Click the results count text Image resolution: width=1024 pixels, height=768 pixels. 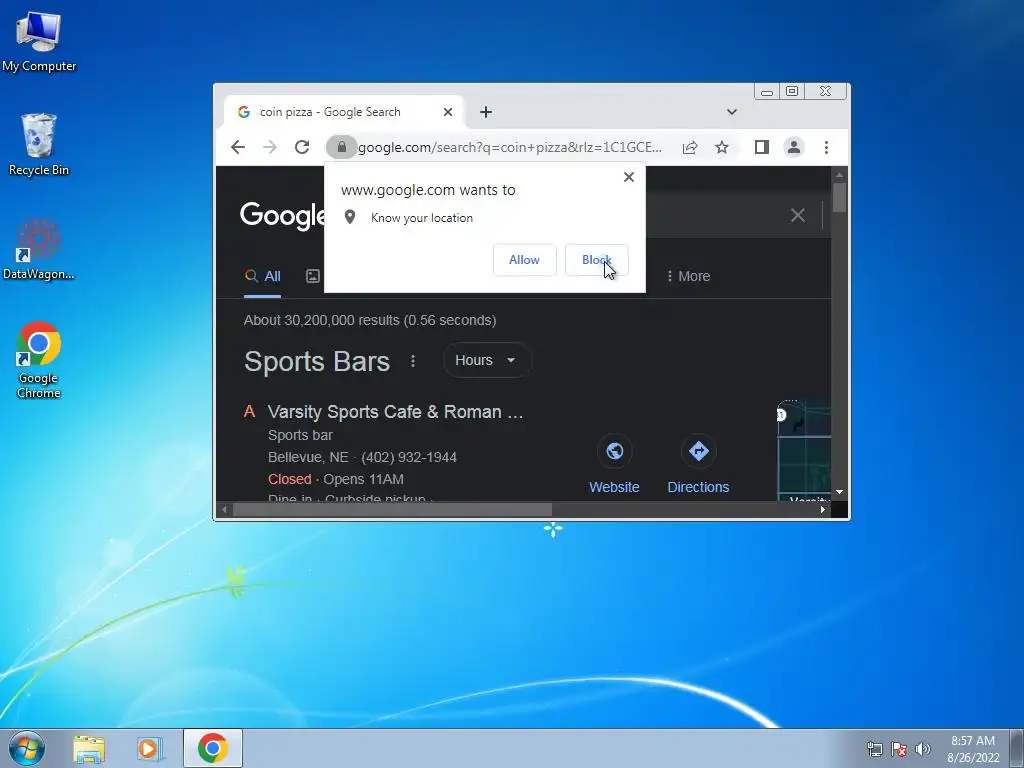(370, 320)
